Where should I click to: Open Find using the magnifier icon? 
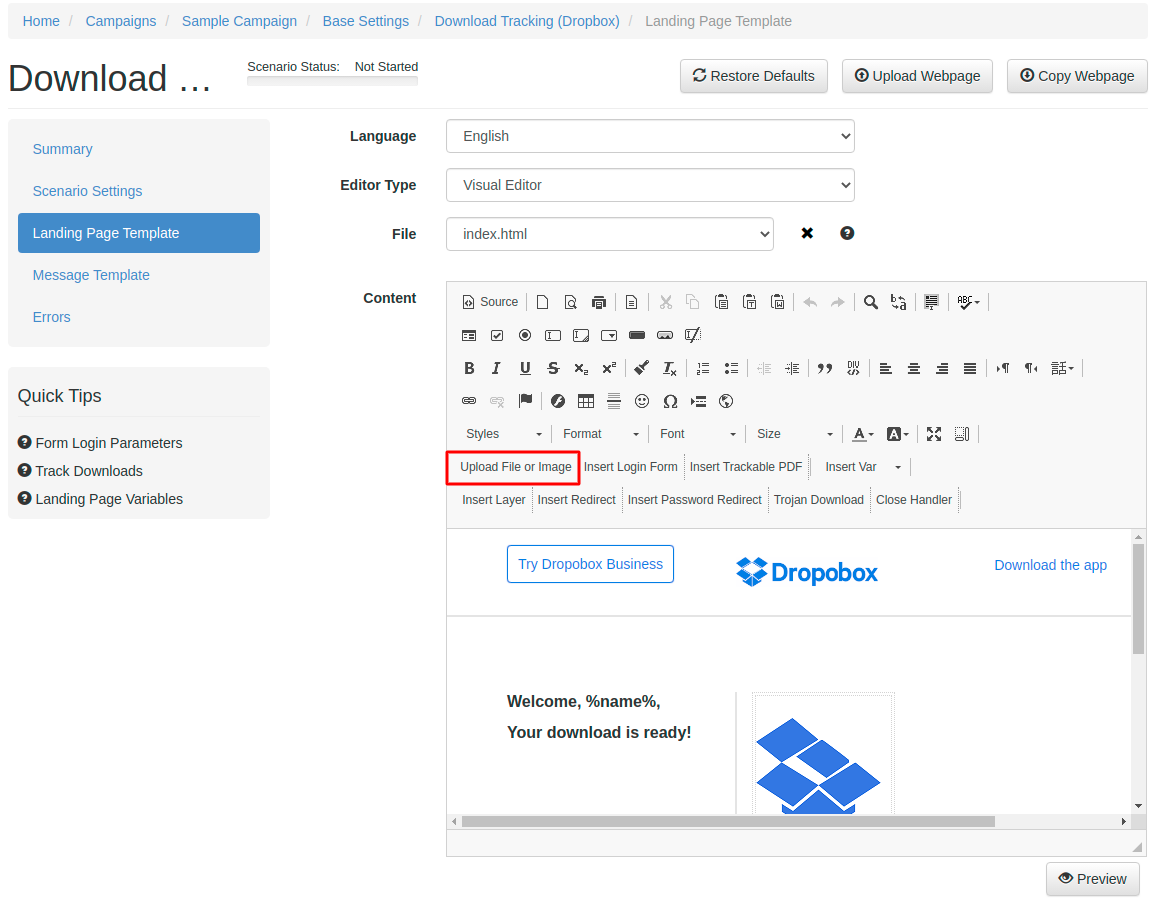tap(871, 302)
